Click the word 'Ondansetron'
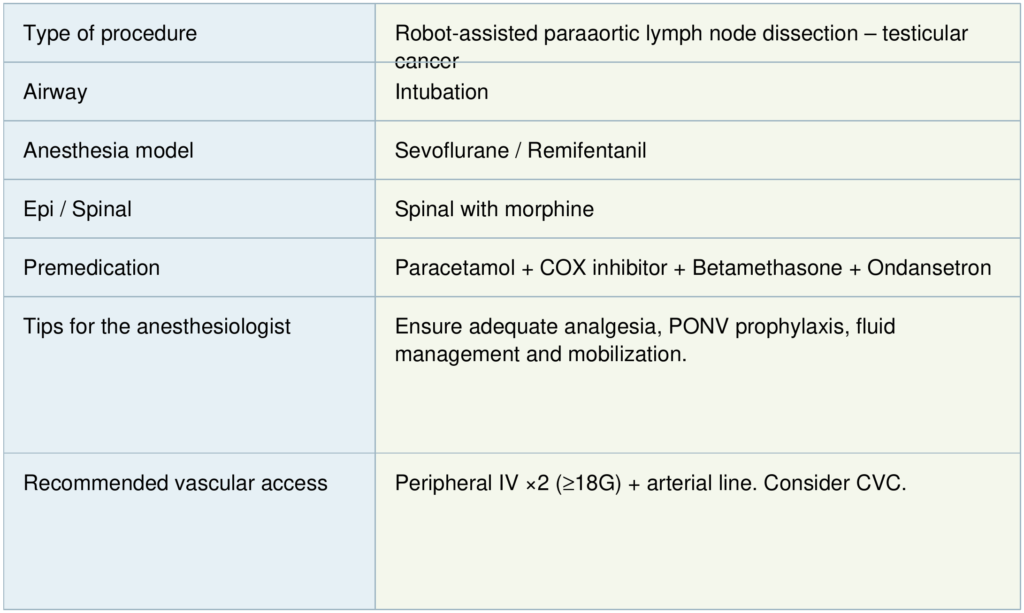Screen dimensions: 1024x613 [929, 268]
